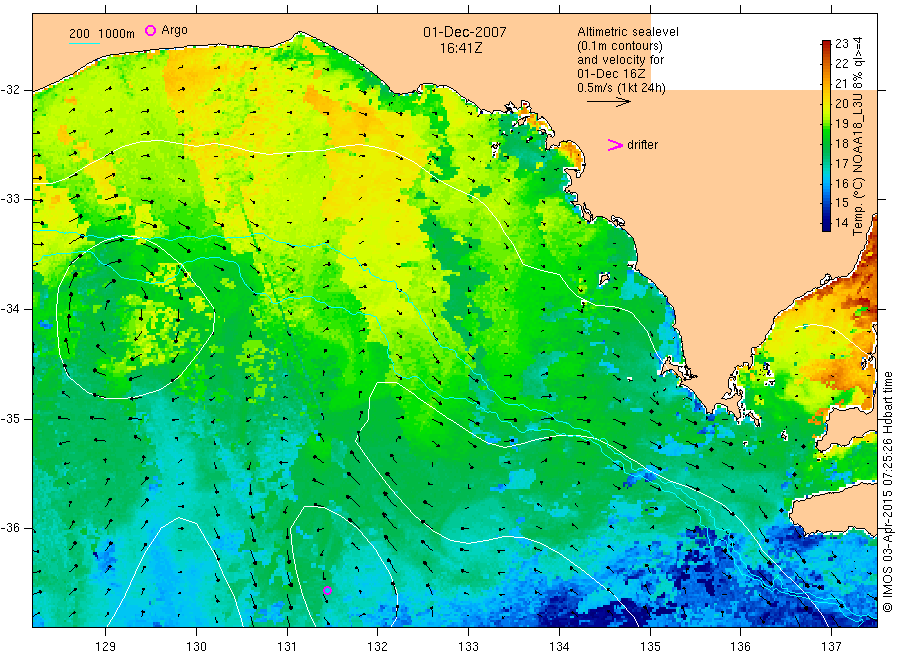The image size is (900, 660).
Task: Click longitude label 135
Action: coord(650,647)
